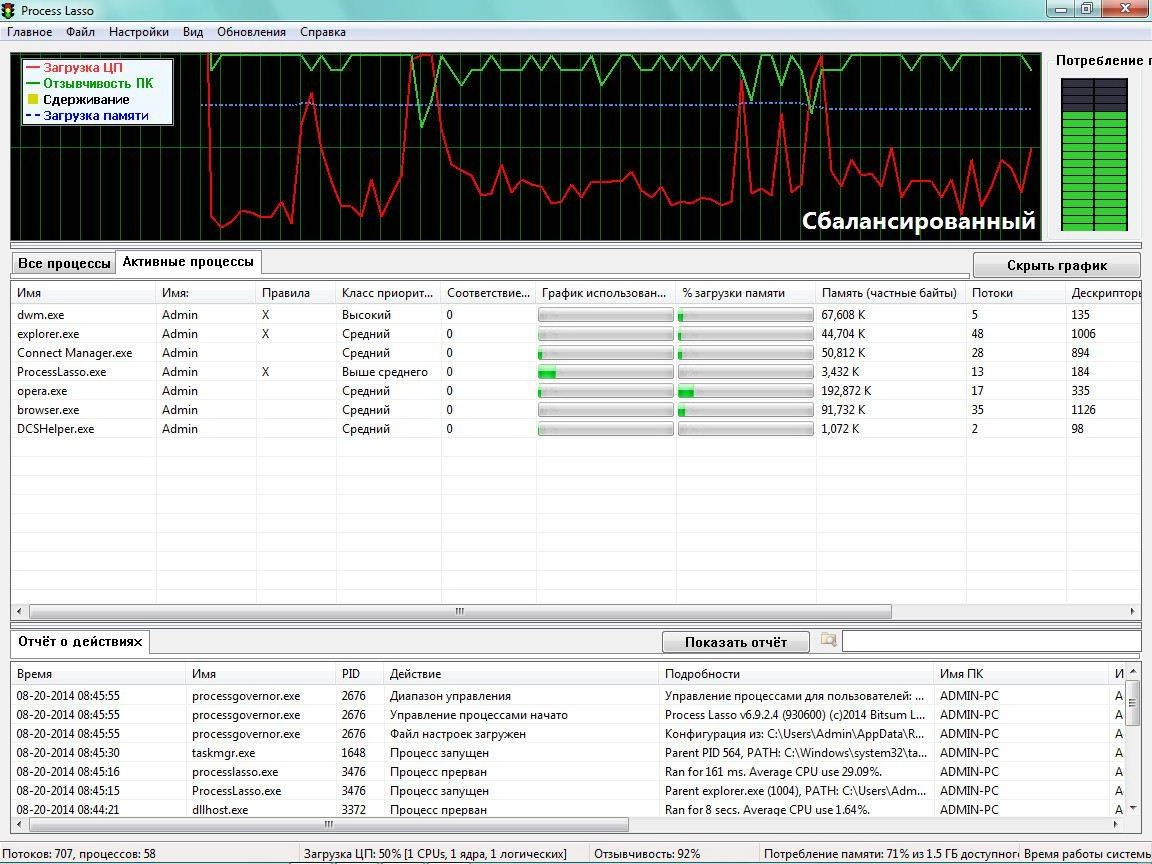Viewport: 1152px width, 864px height.
Task: Click the log scroll-down arrow
Action: point(1133,808)
